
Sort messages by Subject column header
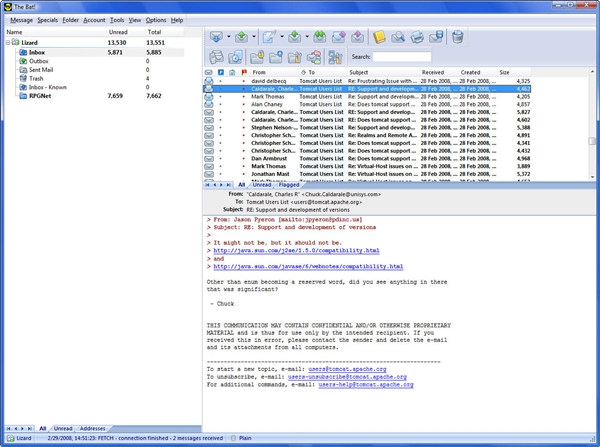click(x=359, y=72)
